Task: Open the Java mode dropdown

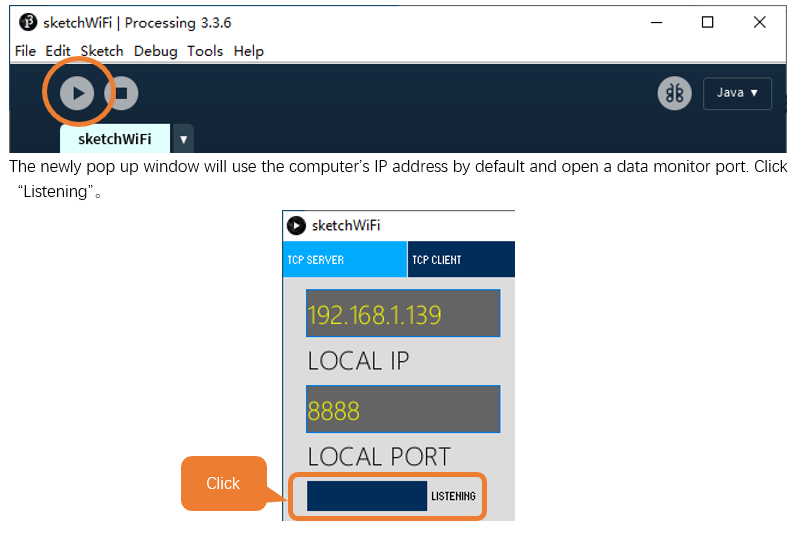Action: click(737, 93)
